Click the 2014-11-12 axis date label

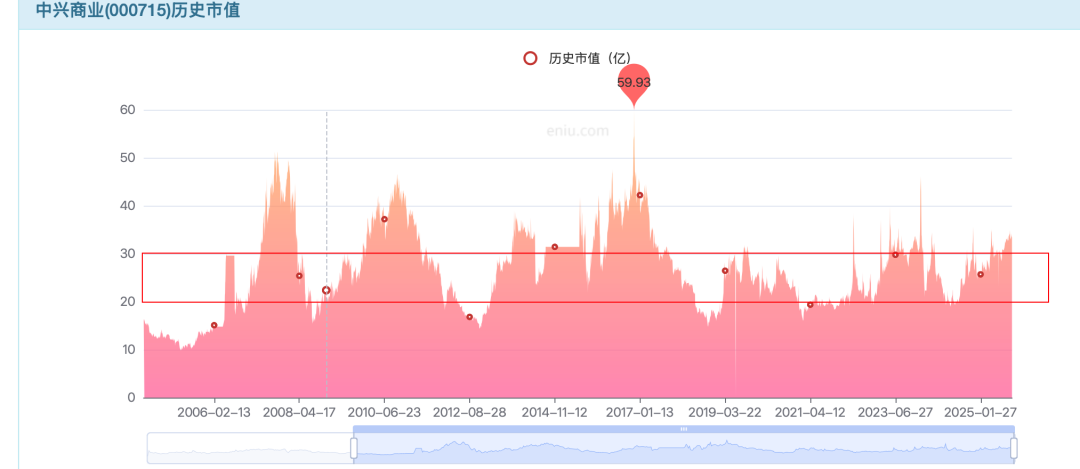click(554, 413)
